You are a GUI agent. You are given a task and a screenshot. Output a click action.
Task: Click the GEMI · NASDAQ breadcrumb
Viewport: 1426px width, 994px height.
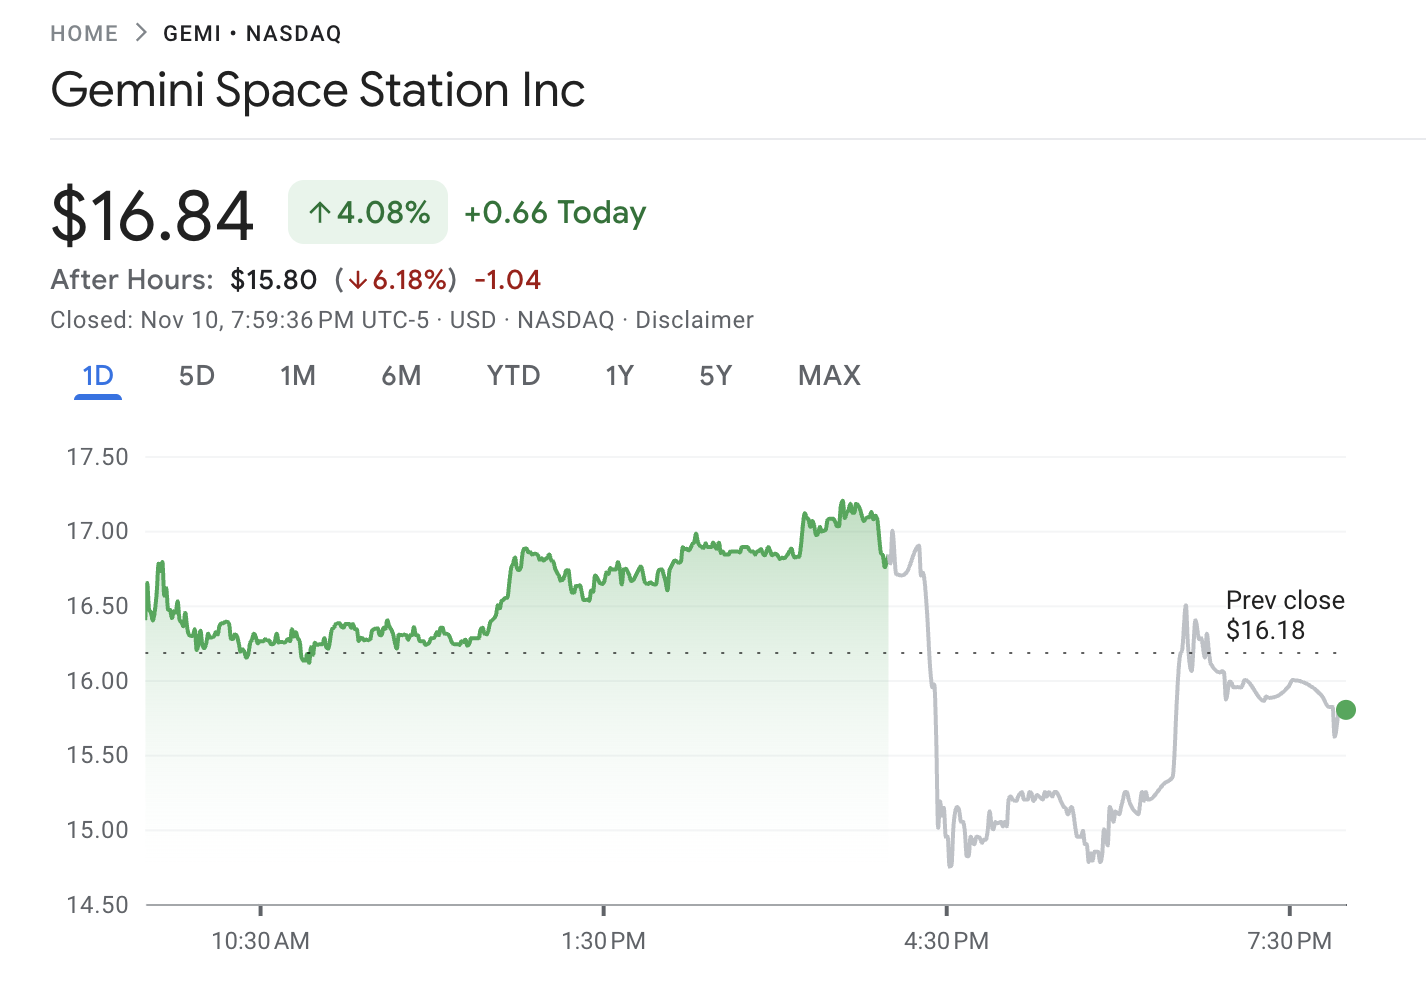click(251, 33)
